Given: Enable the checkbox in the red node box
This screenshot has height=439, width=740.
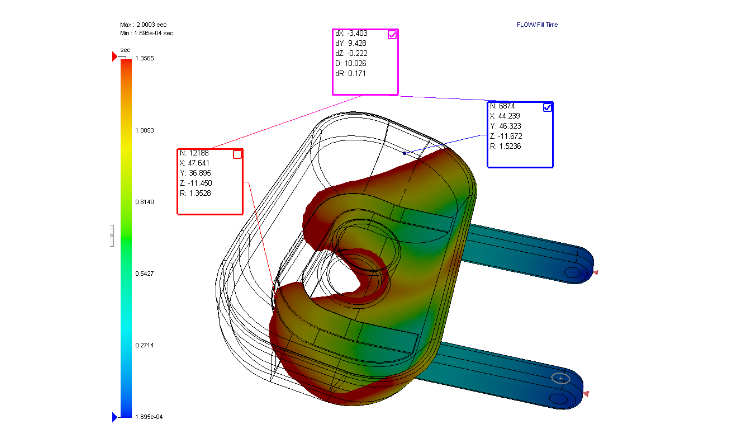Looking at the screenshot, I should pos(237,154).
